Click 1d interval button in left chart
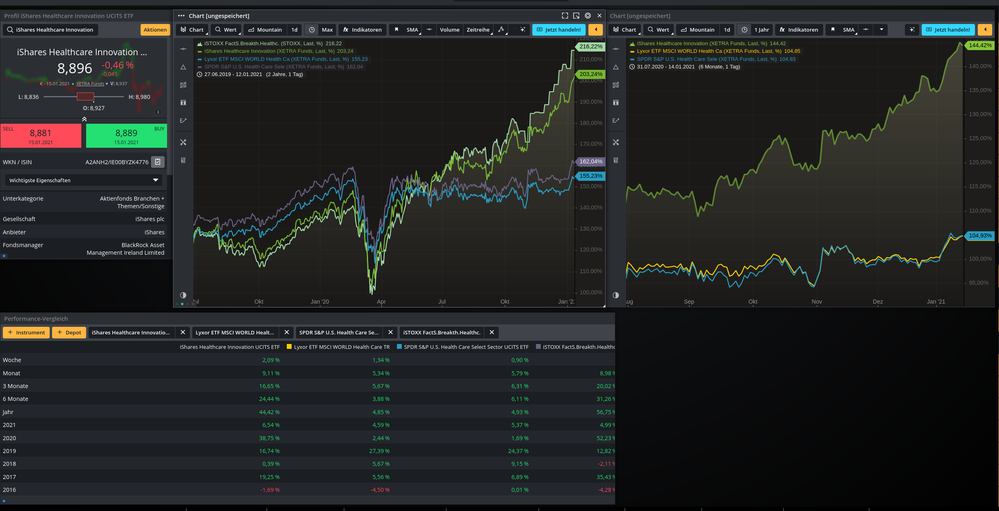This screenshot has height=511, width=999. pos(294,29)
